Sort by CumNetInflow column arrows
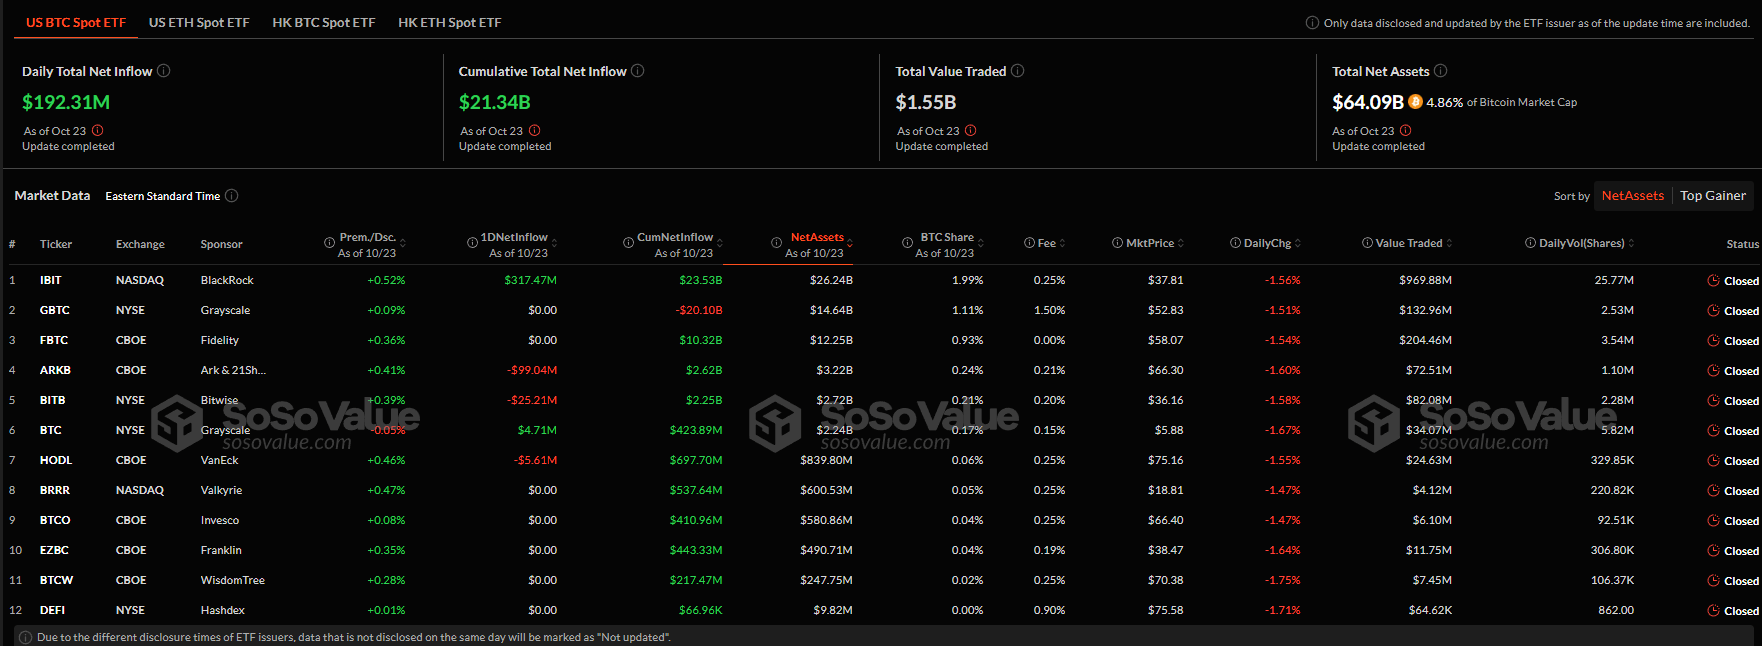Image resolution: width=1762 pixels, height=646 pixels. click(720, 244)
